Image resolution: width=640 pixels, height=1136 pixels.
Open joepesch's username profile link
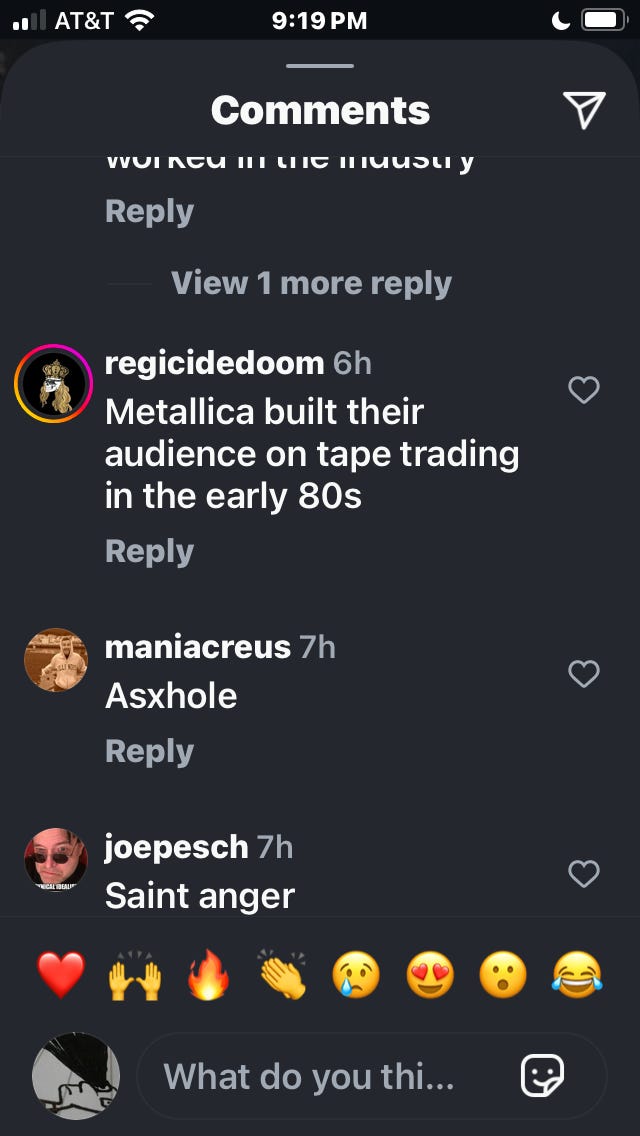[x=176, y=846]
